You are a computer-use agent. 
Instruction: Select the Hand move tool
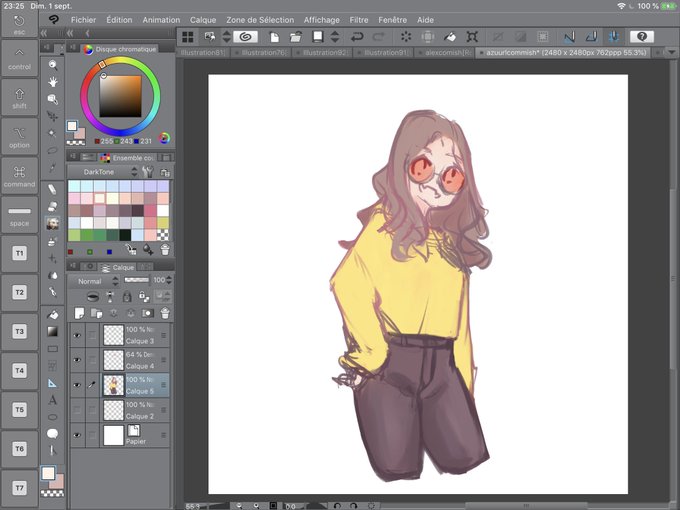(52, 82)
